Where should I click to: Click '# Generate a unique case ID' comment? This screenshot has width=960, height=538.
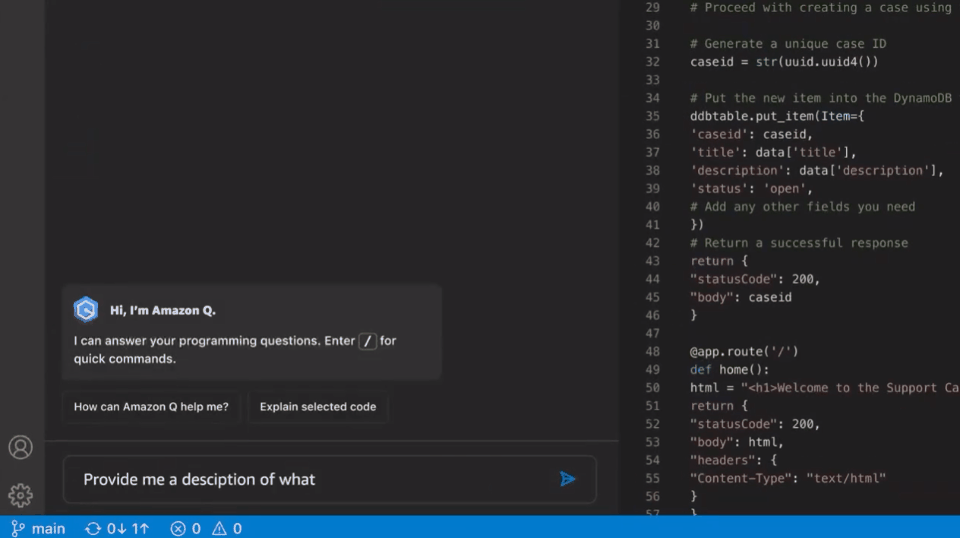tap(788, 44)
